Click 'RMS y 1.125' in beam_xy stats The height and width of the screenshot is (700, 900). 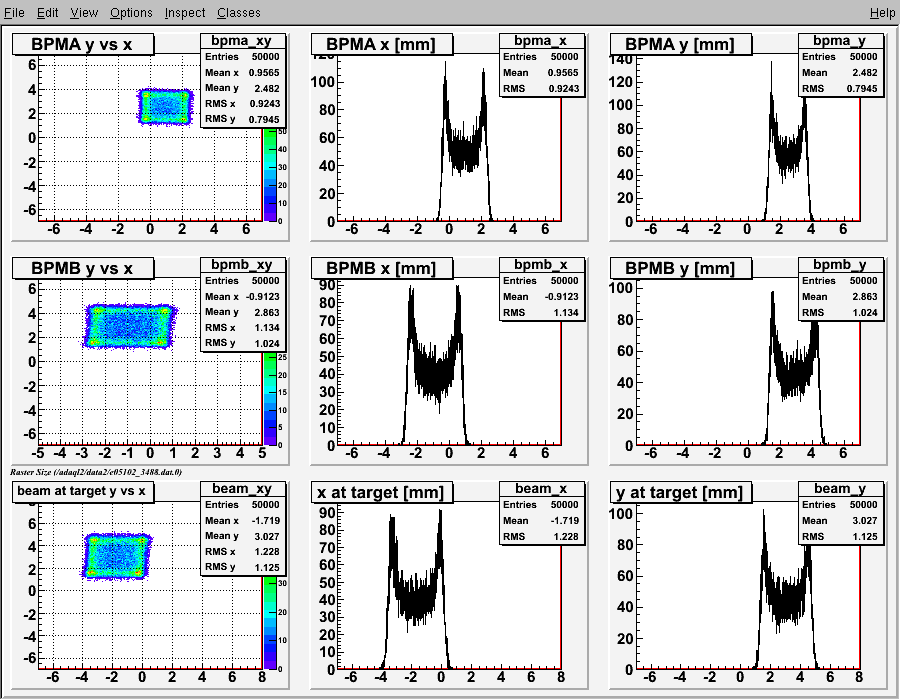tap(242, 567)
